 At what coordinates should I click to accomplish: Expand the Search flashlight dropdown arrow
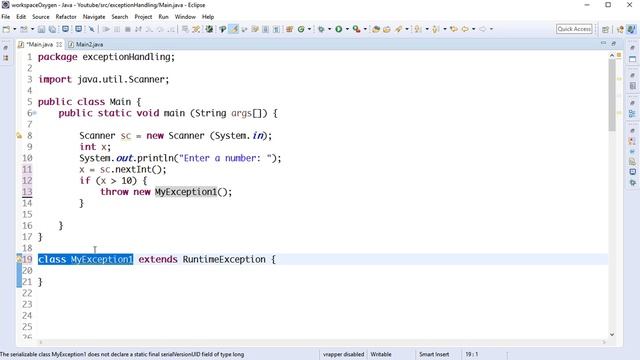[407, 29]
